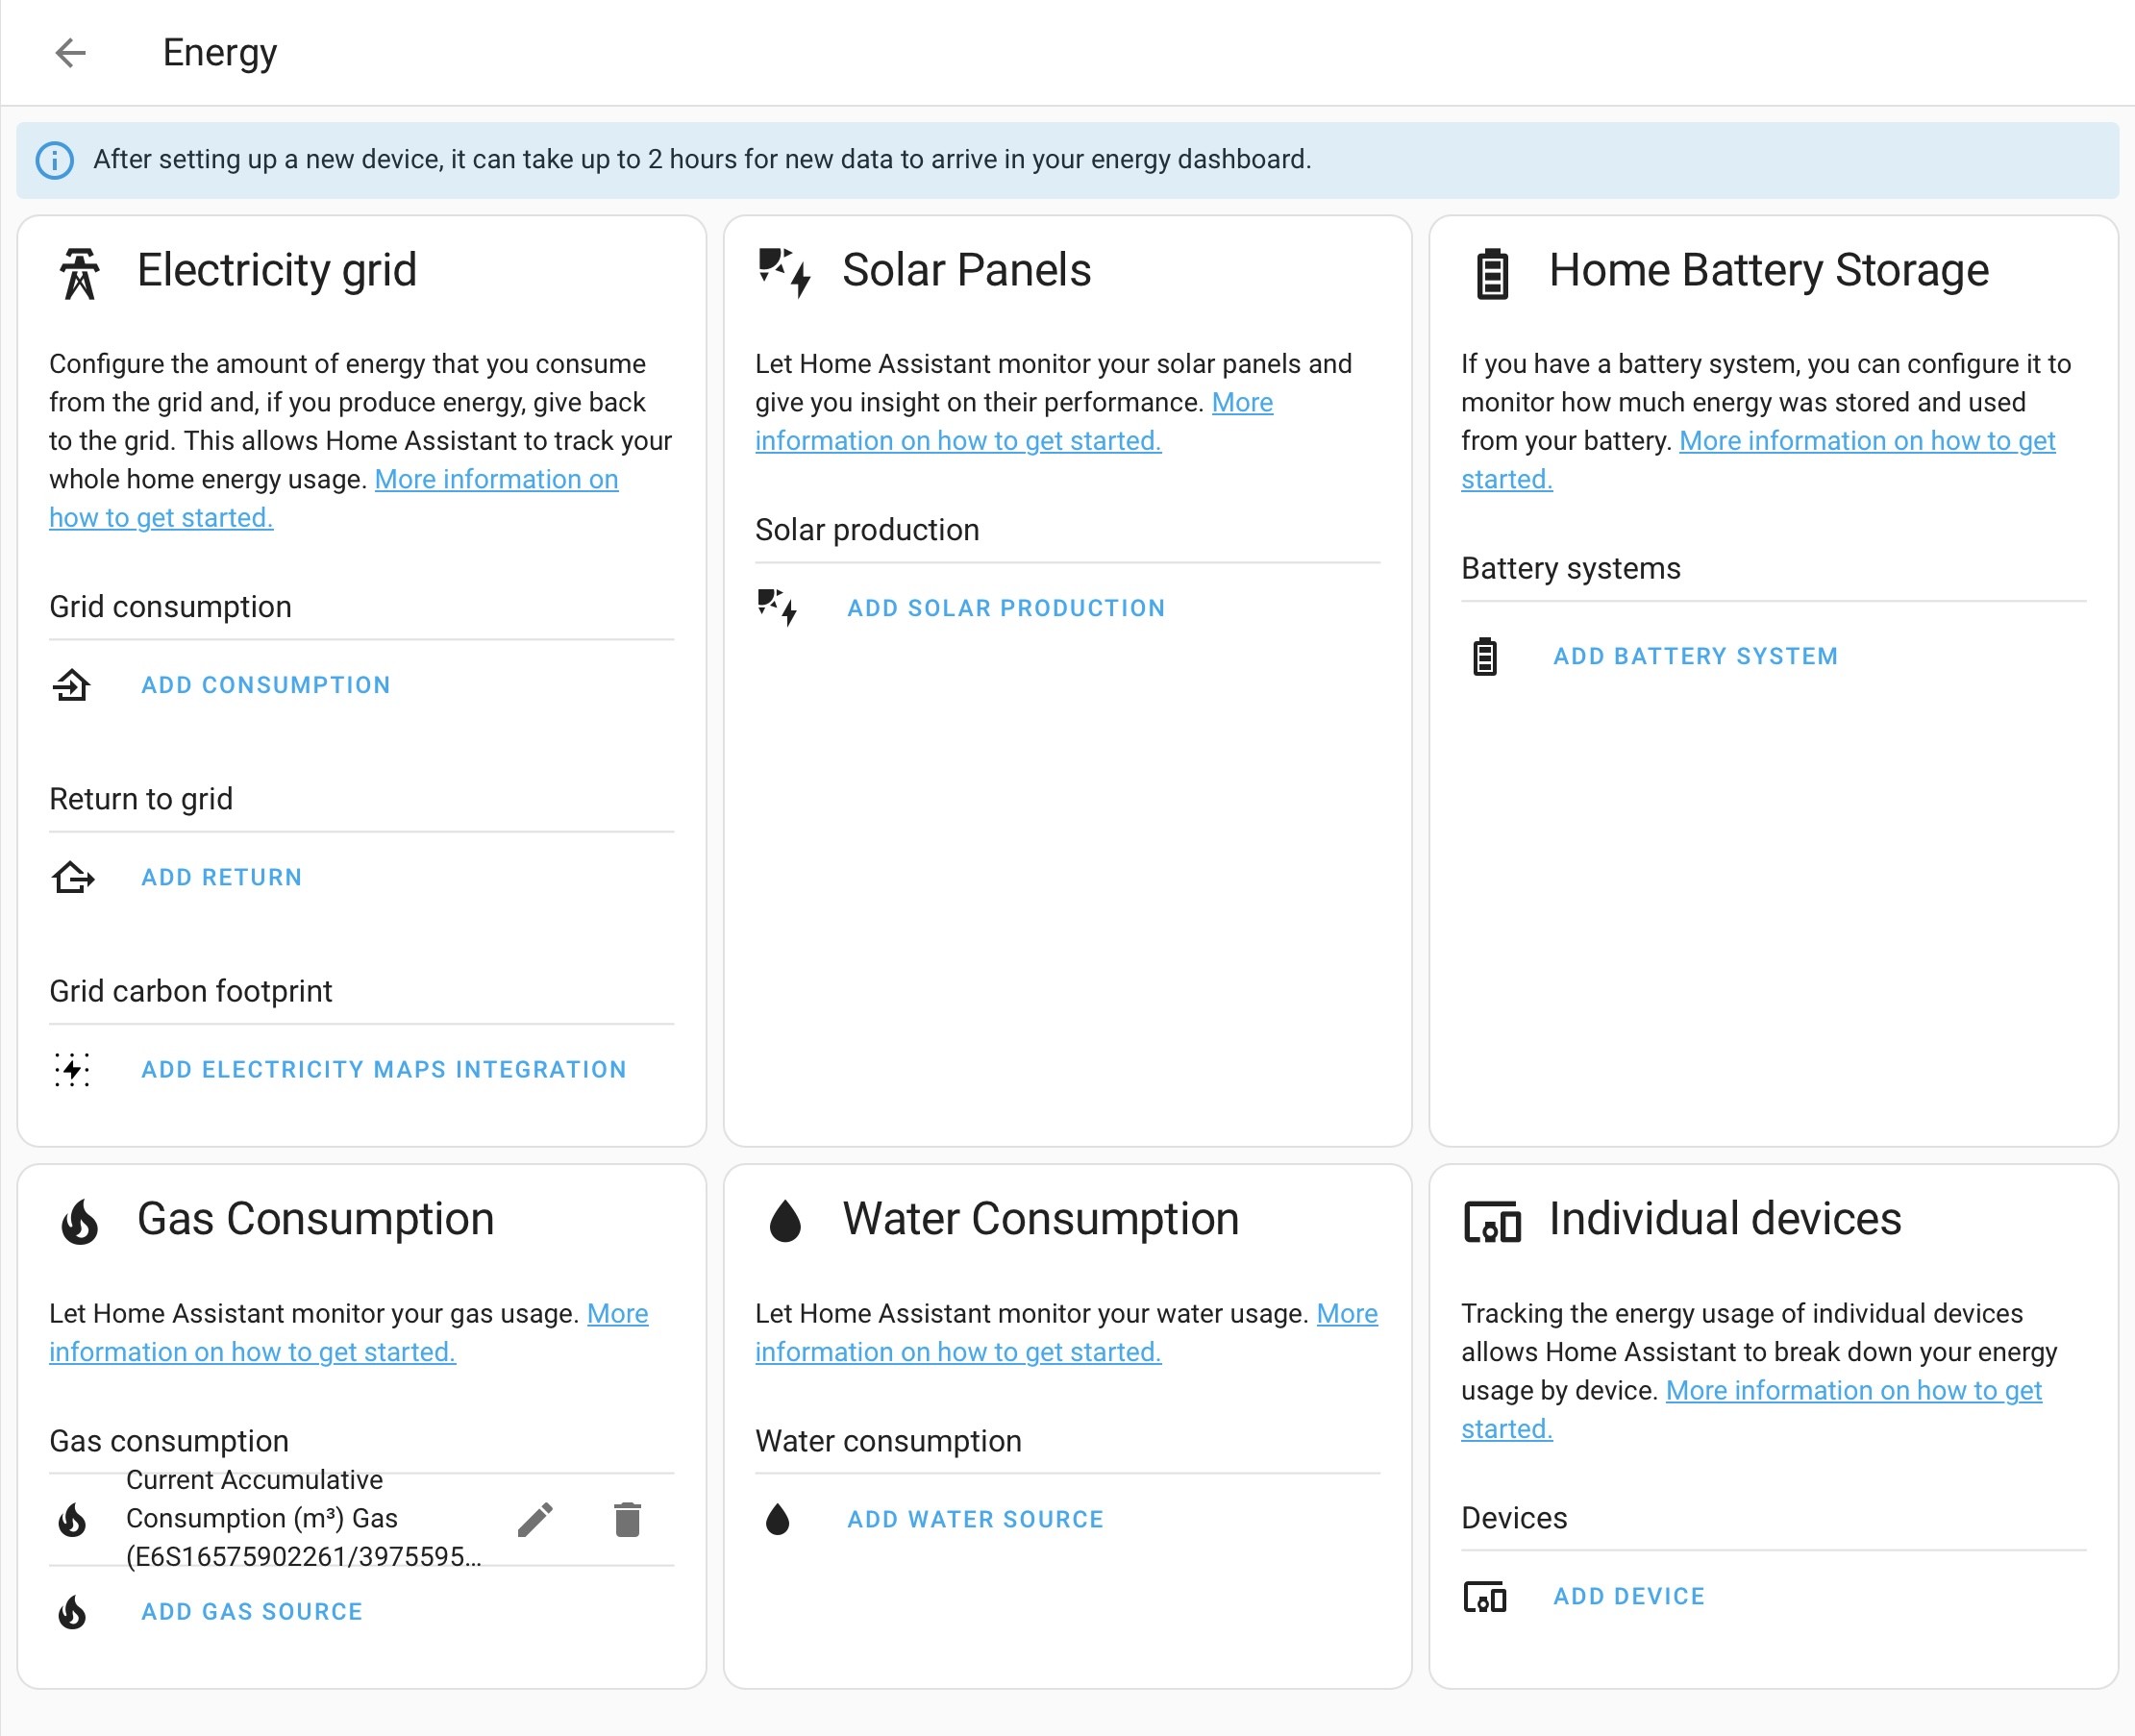The image size is (2135, 1736).
Task: Click the Battery systems section label
Action: coord(1571,568)
